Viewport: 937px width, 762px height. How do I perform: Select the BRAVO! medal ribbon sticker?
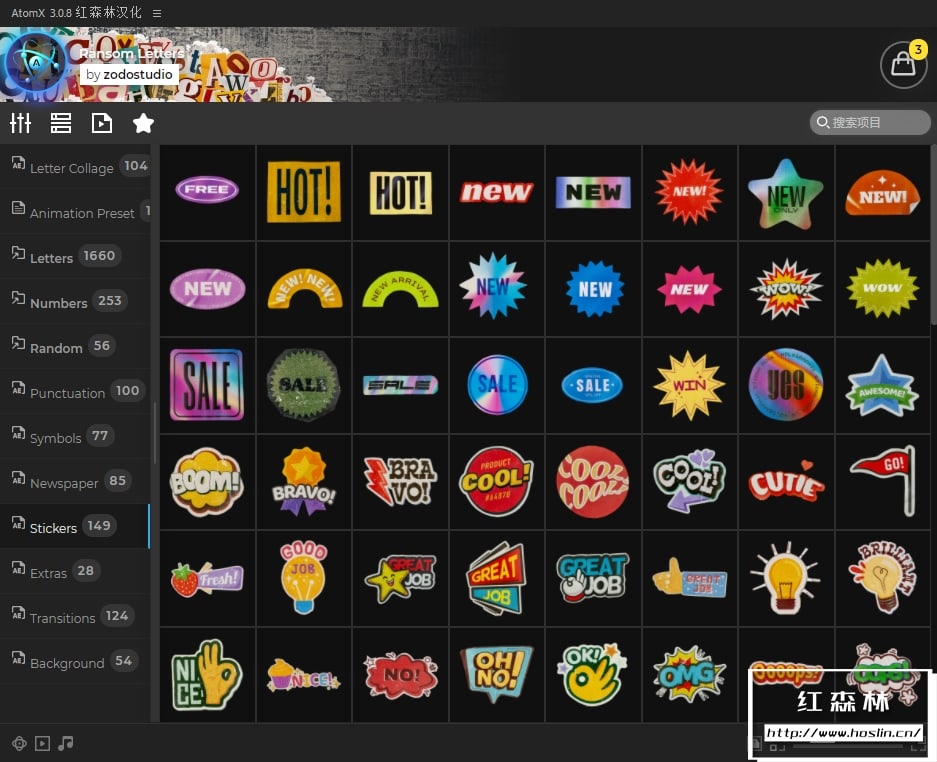tap(304, 482)
